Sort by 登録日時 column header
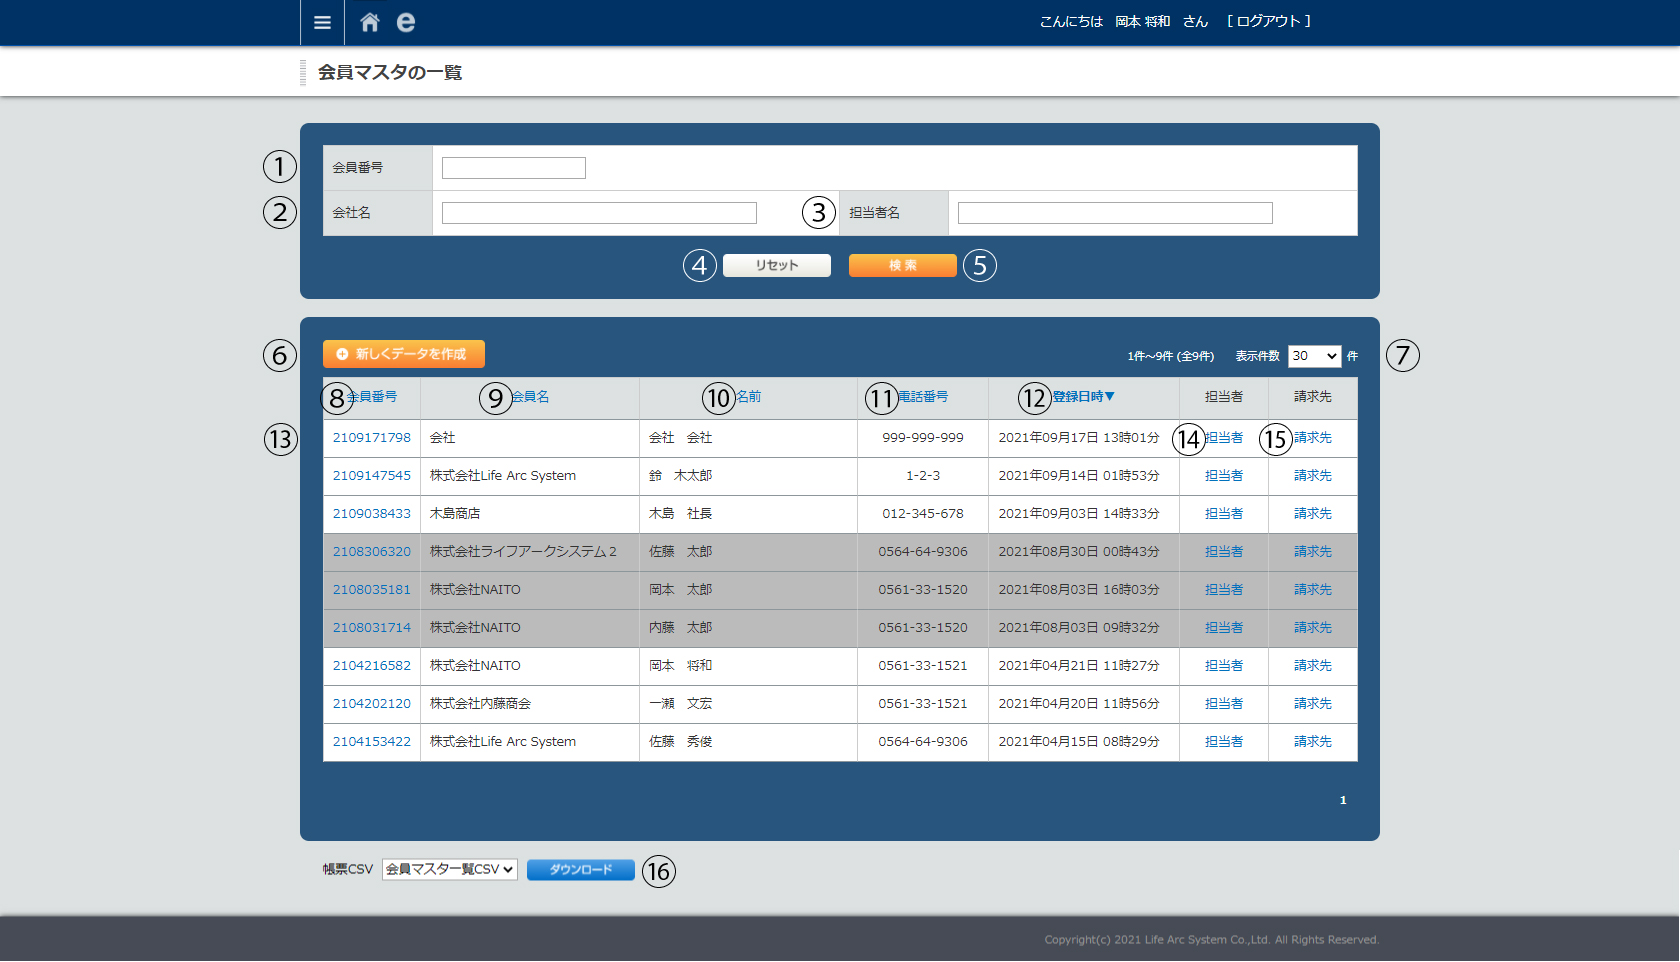This screenshot has height=962, width=1680. pyautogui.click(x=1083, y=397)
